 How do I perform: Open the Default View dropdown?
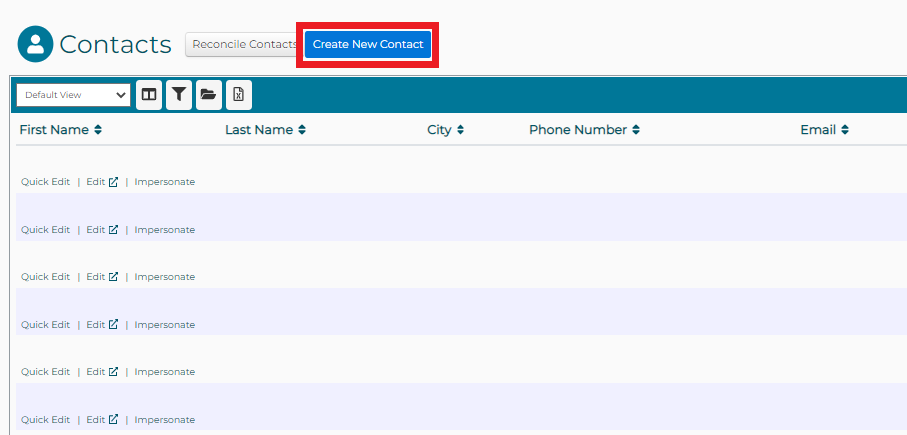point(74,95)
